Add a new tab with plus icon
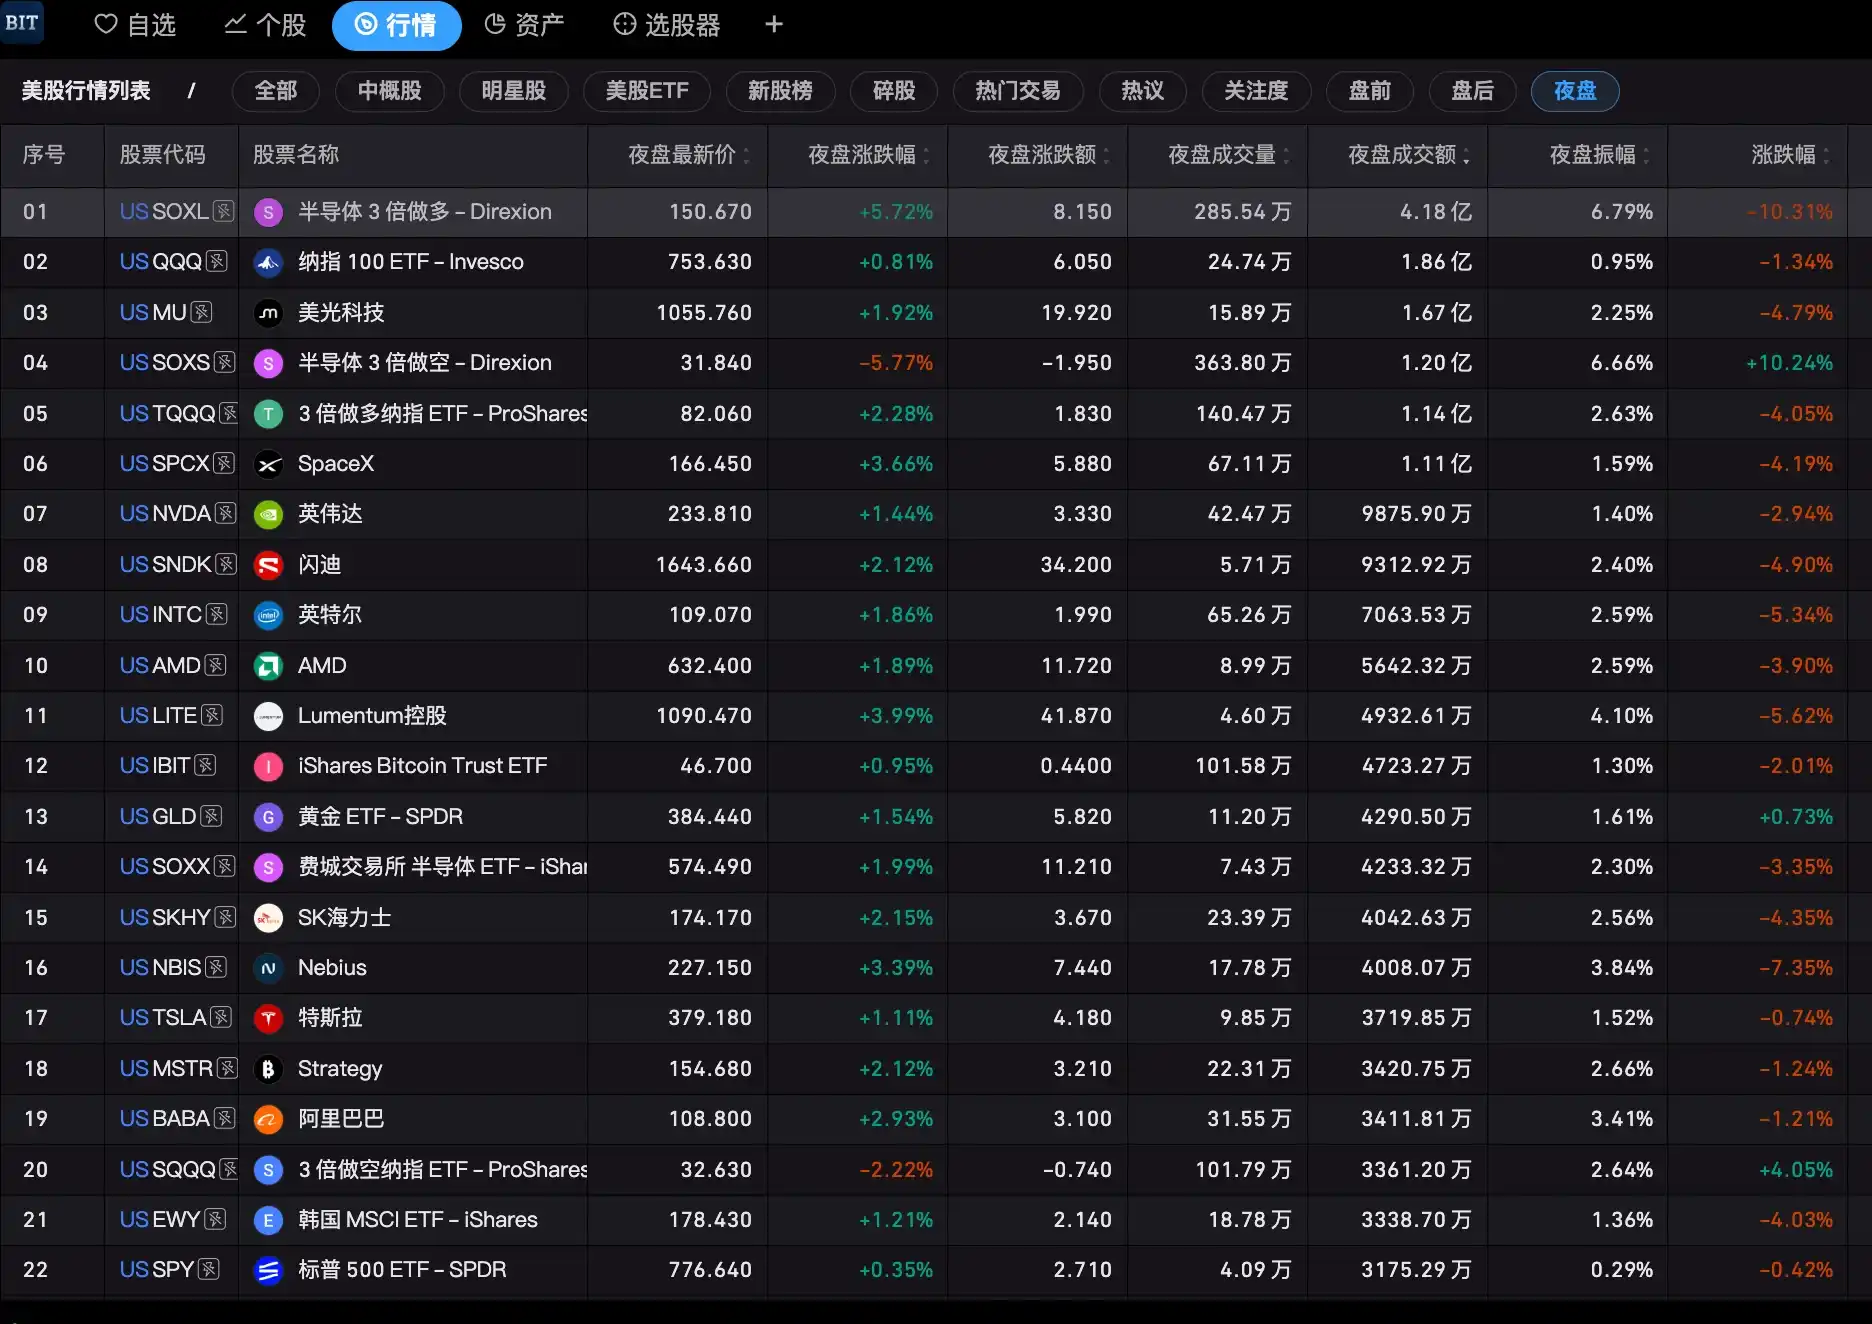Viewport: 1872px width, 1324px height. tap(774, 24)
